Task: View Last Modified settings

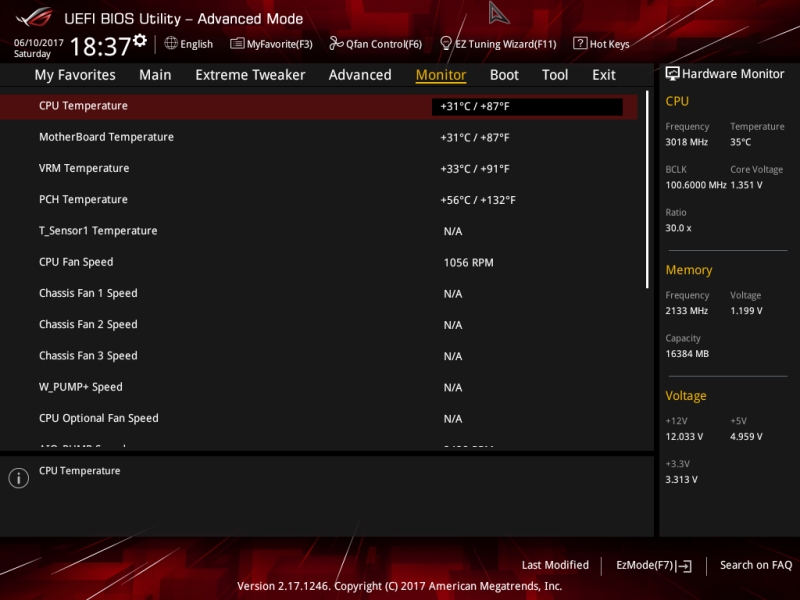Action: pos(555,565)
